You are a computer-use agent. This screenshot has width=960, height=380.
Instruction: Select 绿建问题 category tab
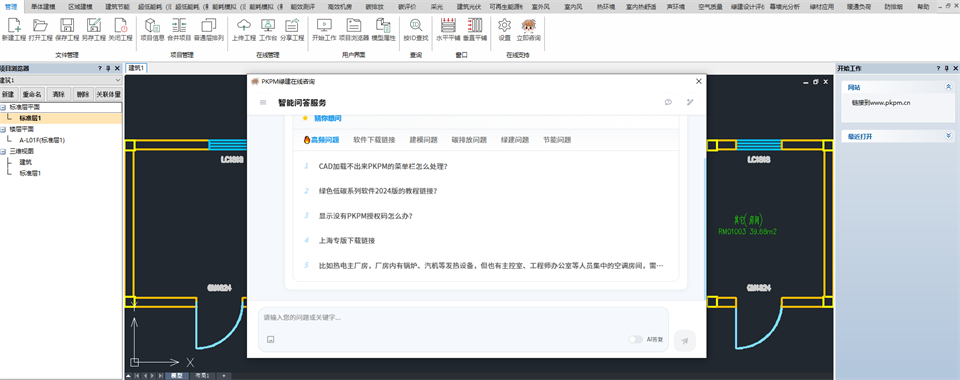[x=515, y=140]
